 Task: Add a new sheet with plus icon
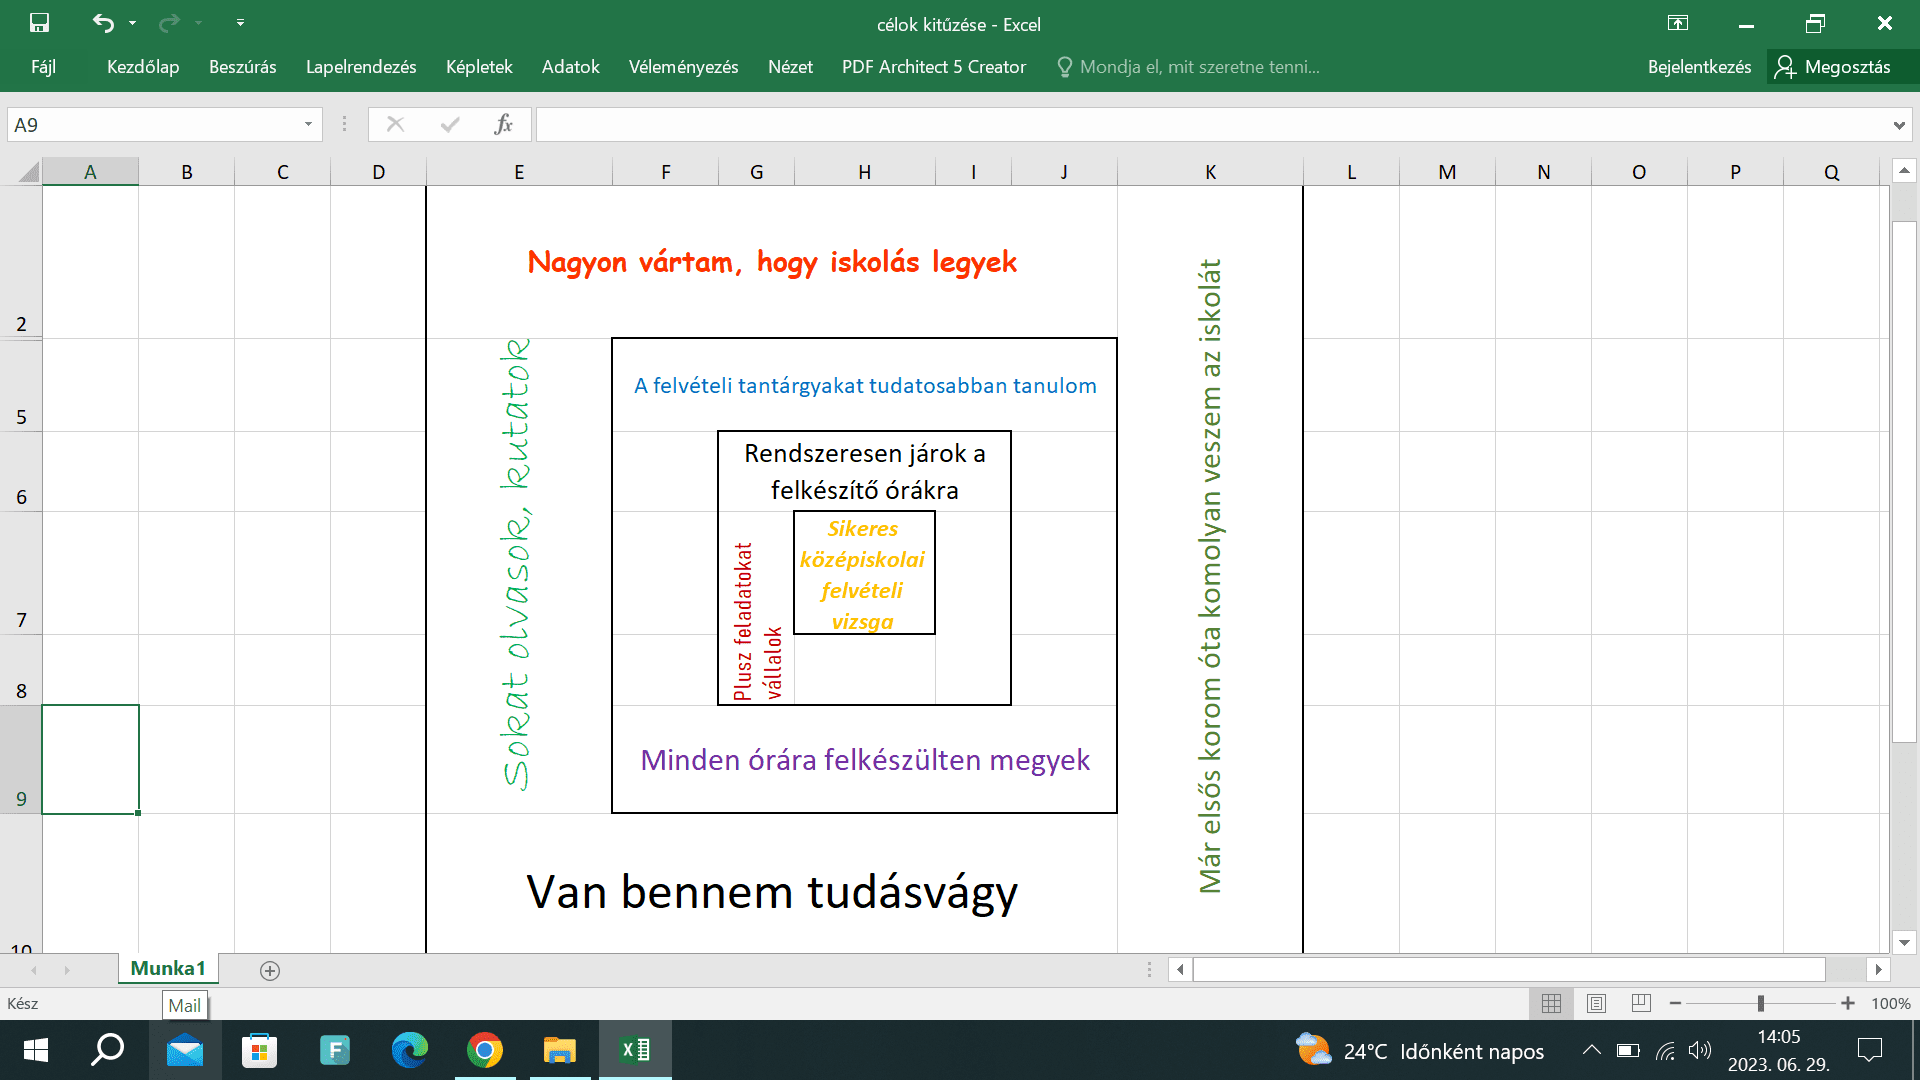click(x=269, y=970)
